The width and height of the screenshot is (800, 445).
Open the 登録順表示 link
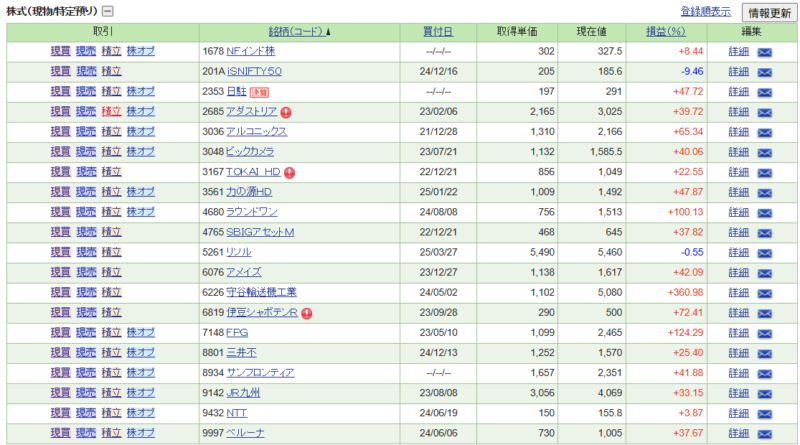pos(706,11)
